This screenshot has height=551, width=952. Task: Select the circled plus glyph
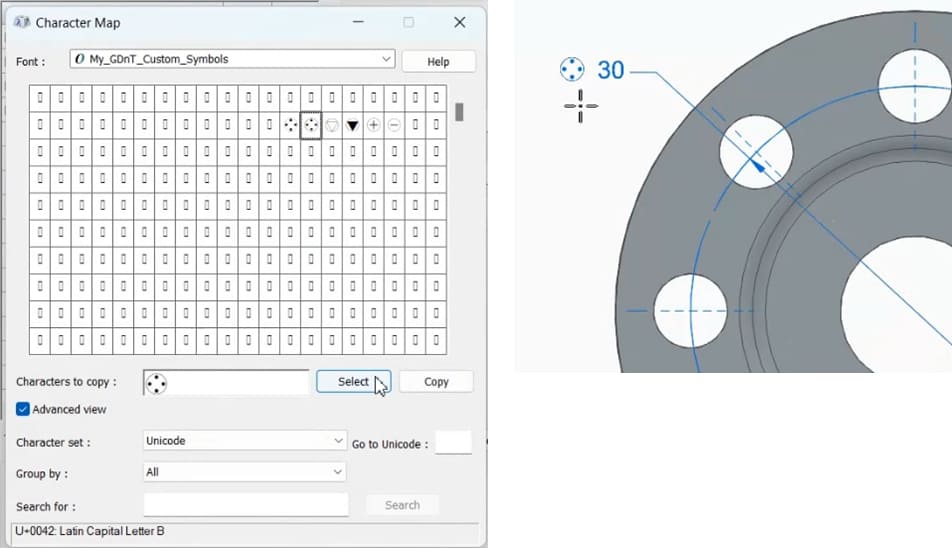(x=374, y=125)
